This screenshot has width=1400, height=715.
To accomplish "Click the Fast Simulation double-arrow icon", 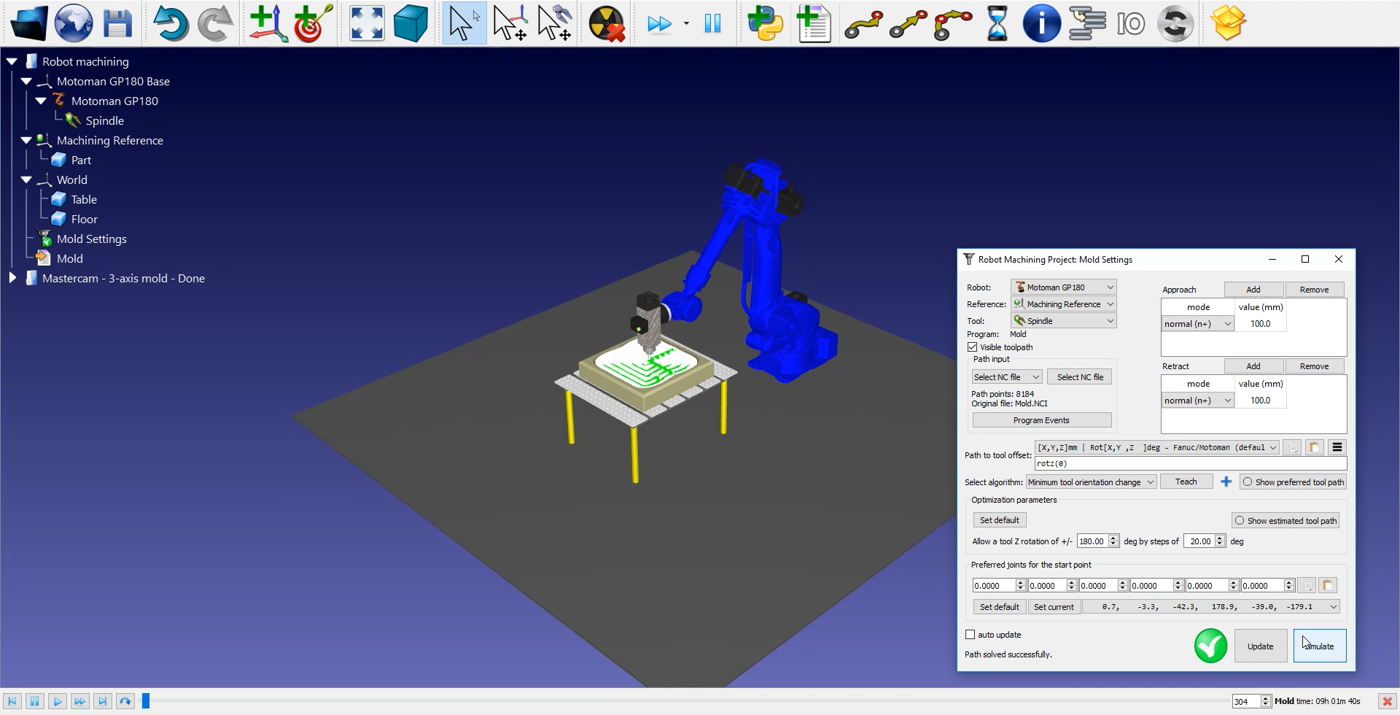I will (662, 22).
